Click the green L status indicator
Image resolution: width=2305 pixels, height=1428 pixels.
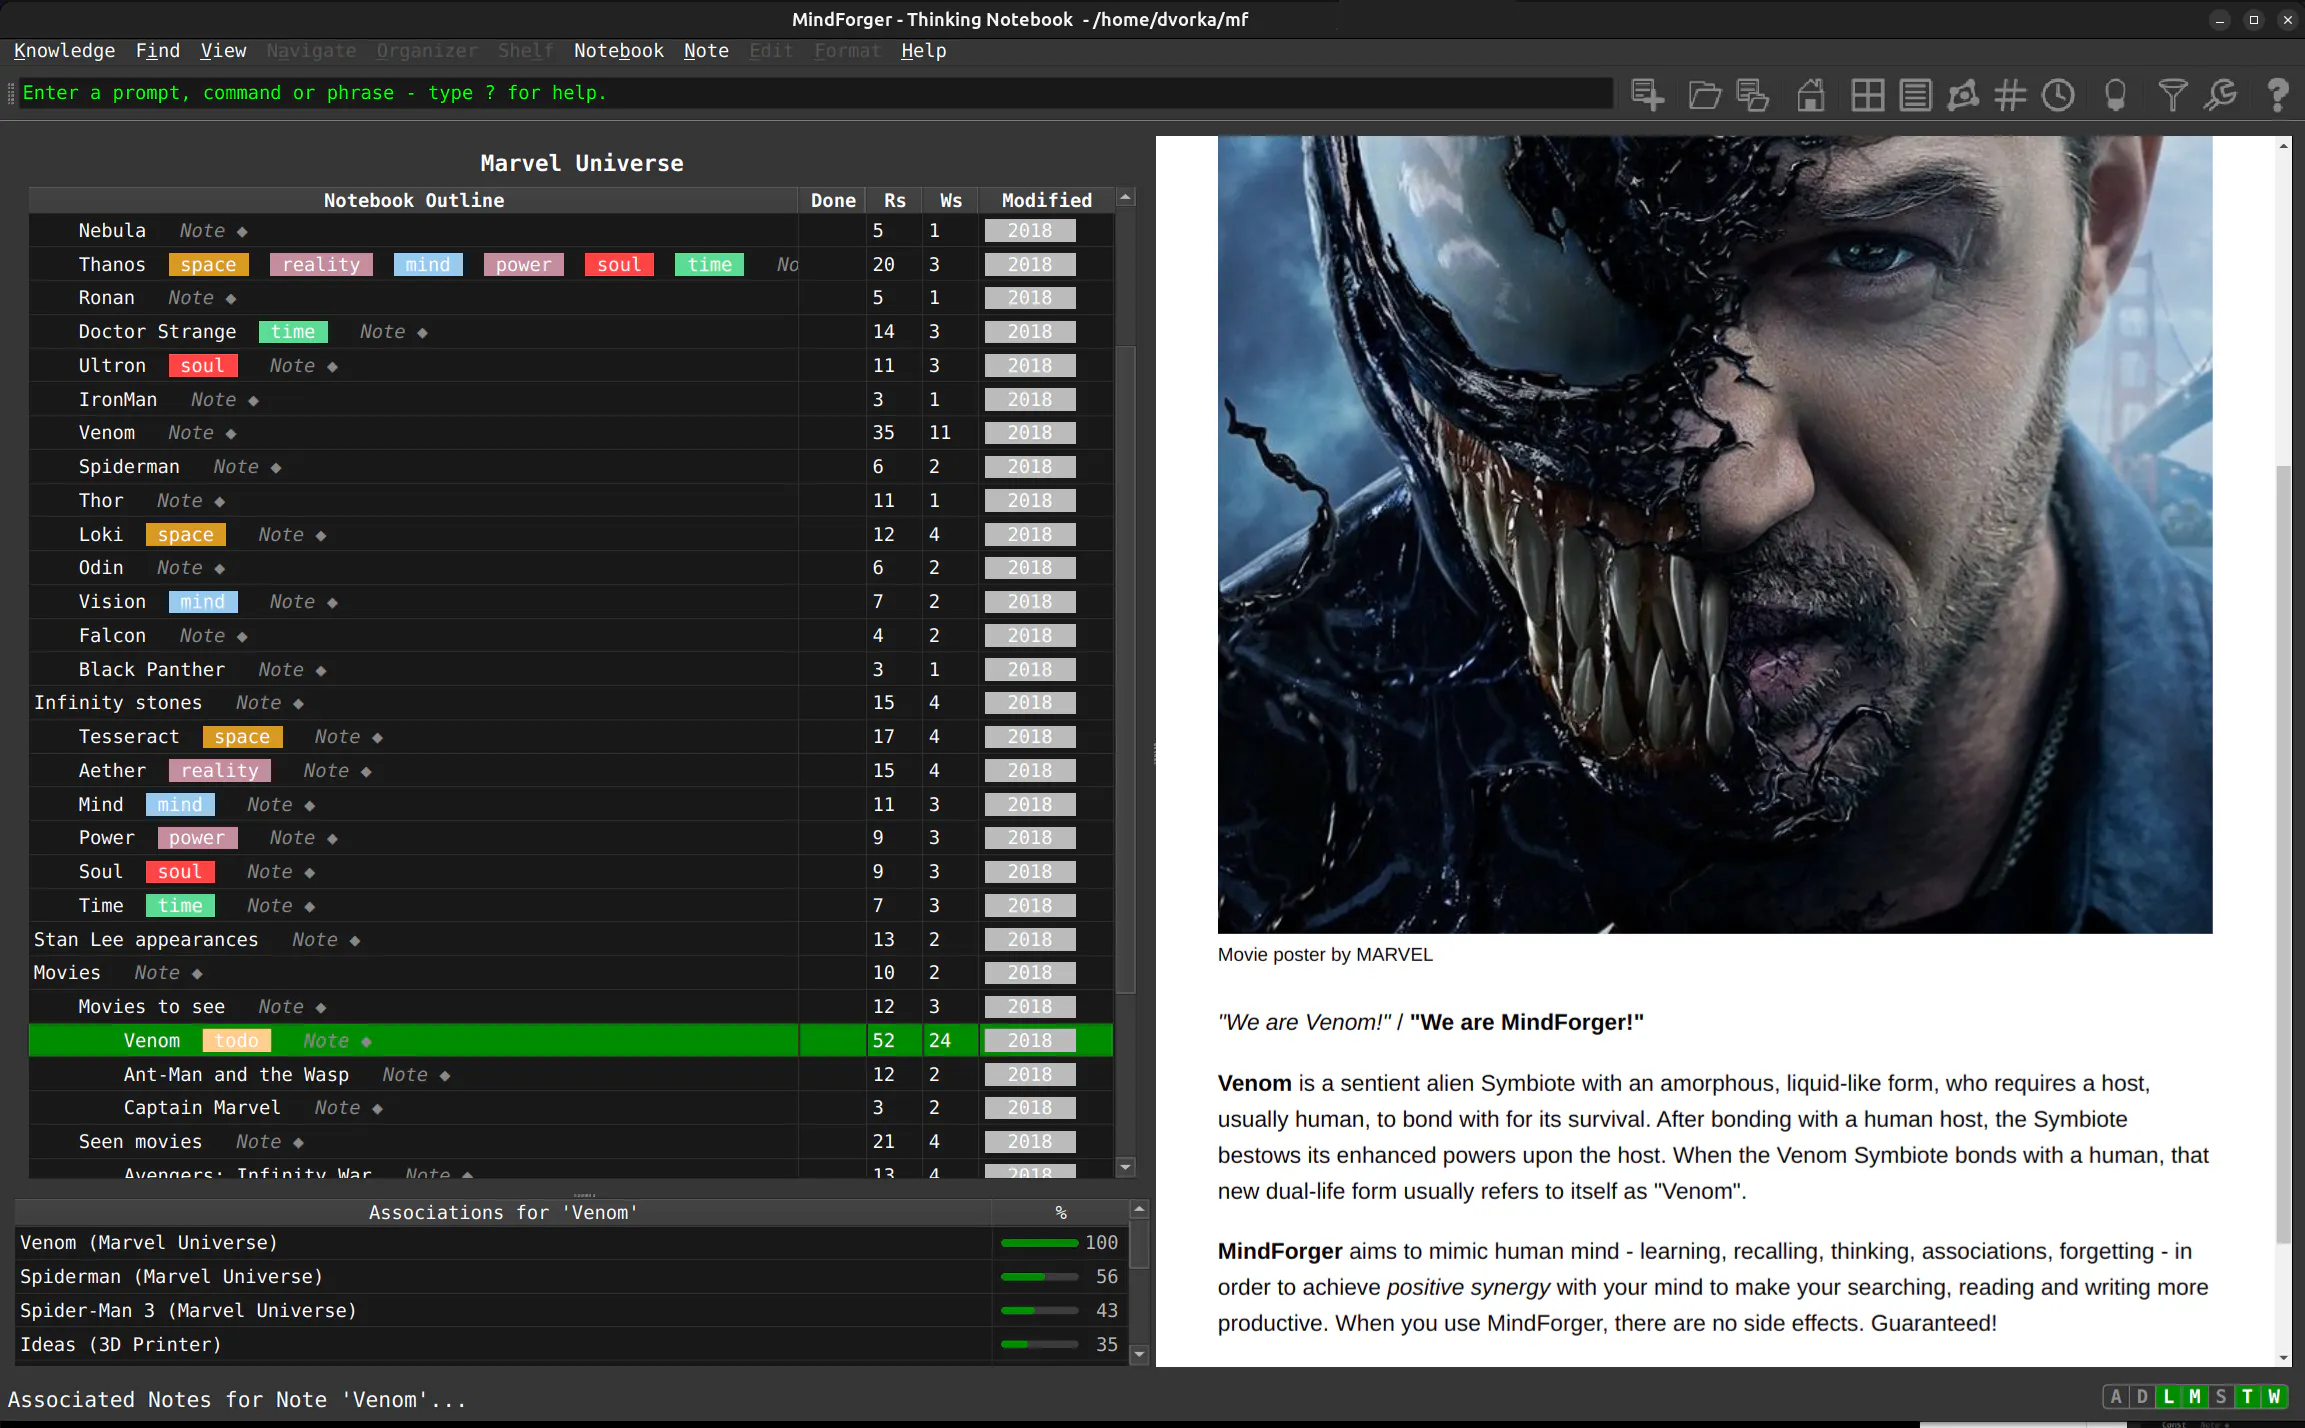tap(2168, 1397)
